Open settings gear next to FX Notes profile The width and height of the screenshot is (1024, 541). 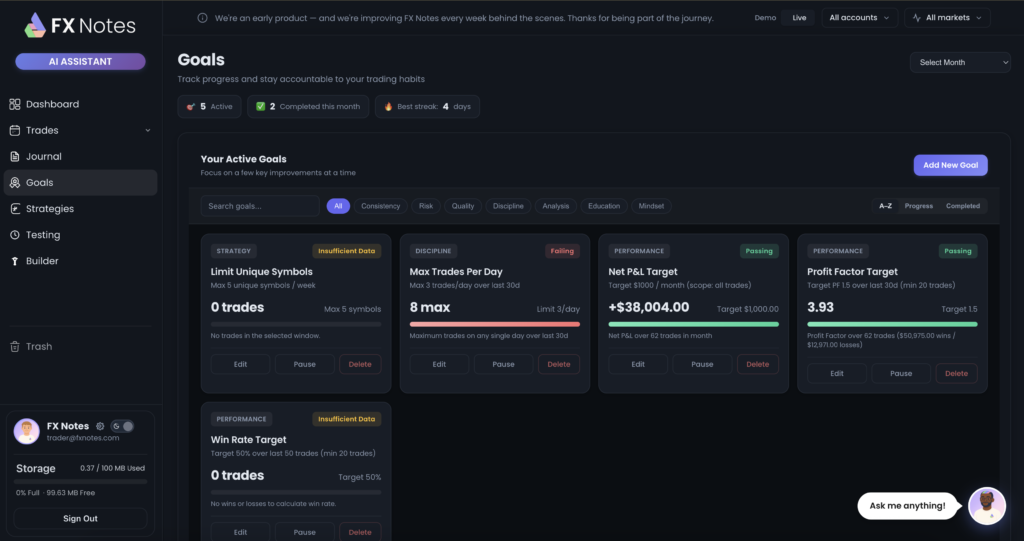point(100,426)
